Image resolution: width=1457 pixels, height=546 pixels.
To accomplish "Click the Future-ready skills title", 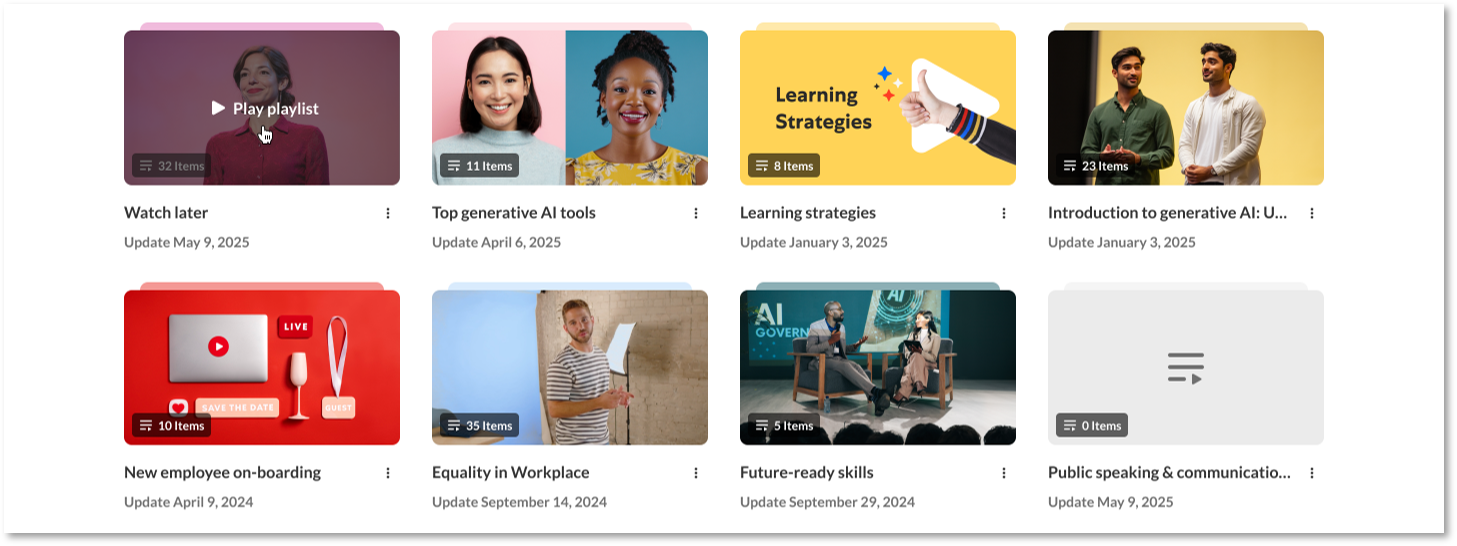I will (807, 472).
